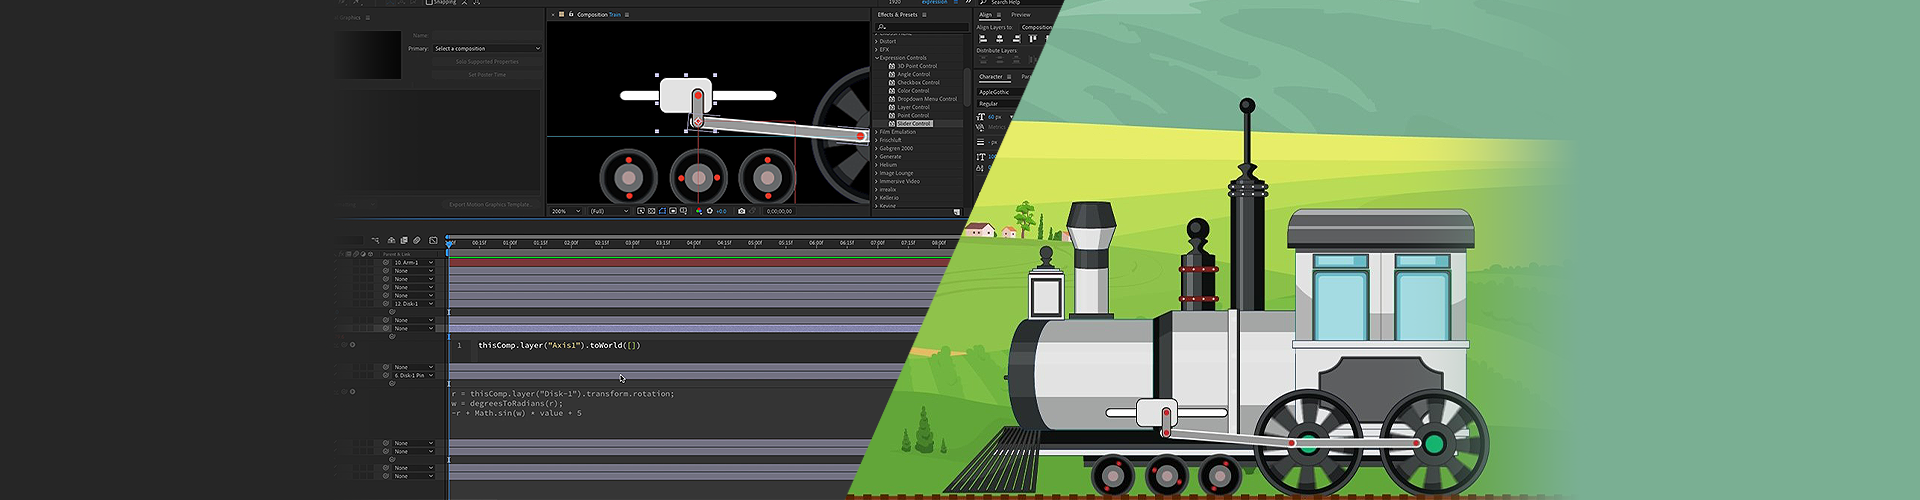Image resolution: width=1920 pixels, height=500 pixels.
Task: Open the Effects & Presets panel menu
Action: coord(924,15)
